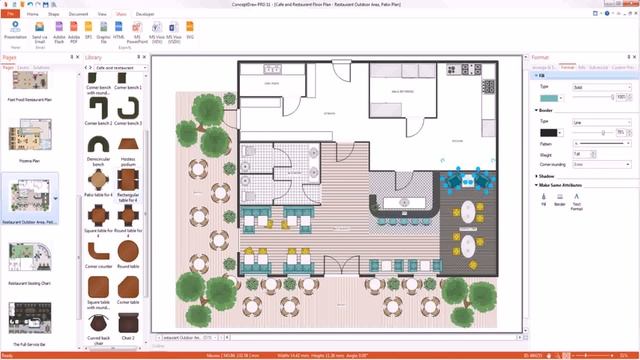Open Layers tab in Pages panel
640x360 pixels.
[x=23, y=68]
